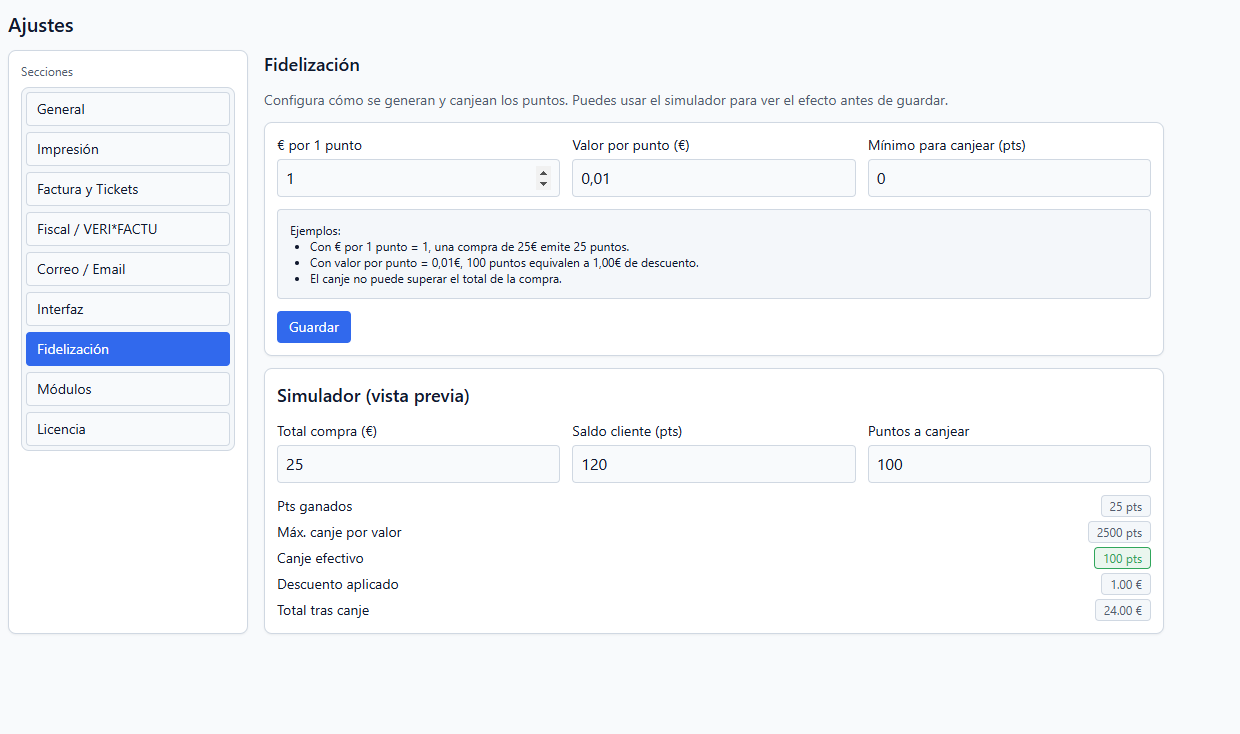Viewport: 1240px width, 734px height.
Task: Increase € por 1 punto with stepper arrows
Action: point(543,173)
